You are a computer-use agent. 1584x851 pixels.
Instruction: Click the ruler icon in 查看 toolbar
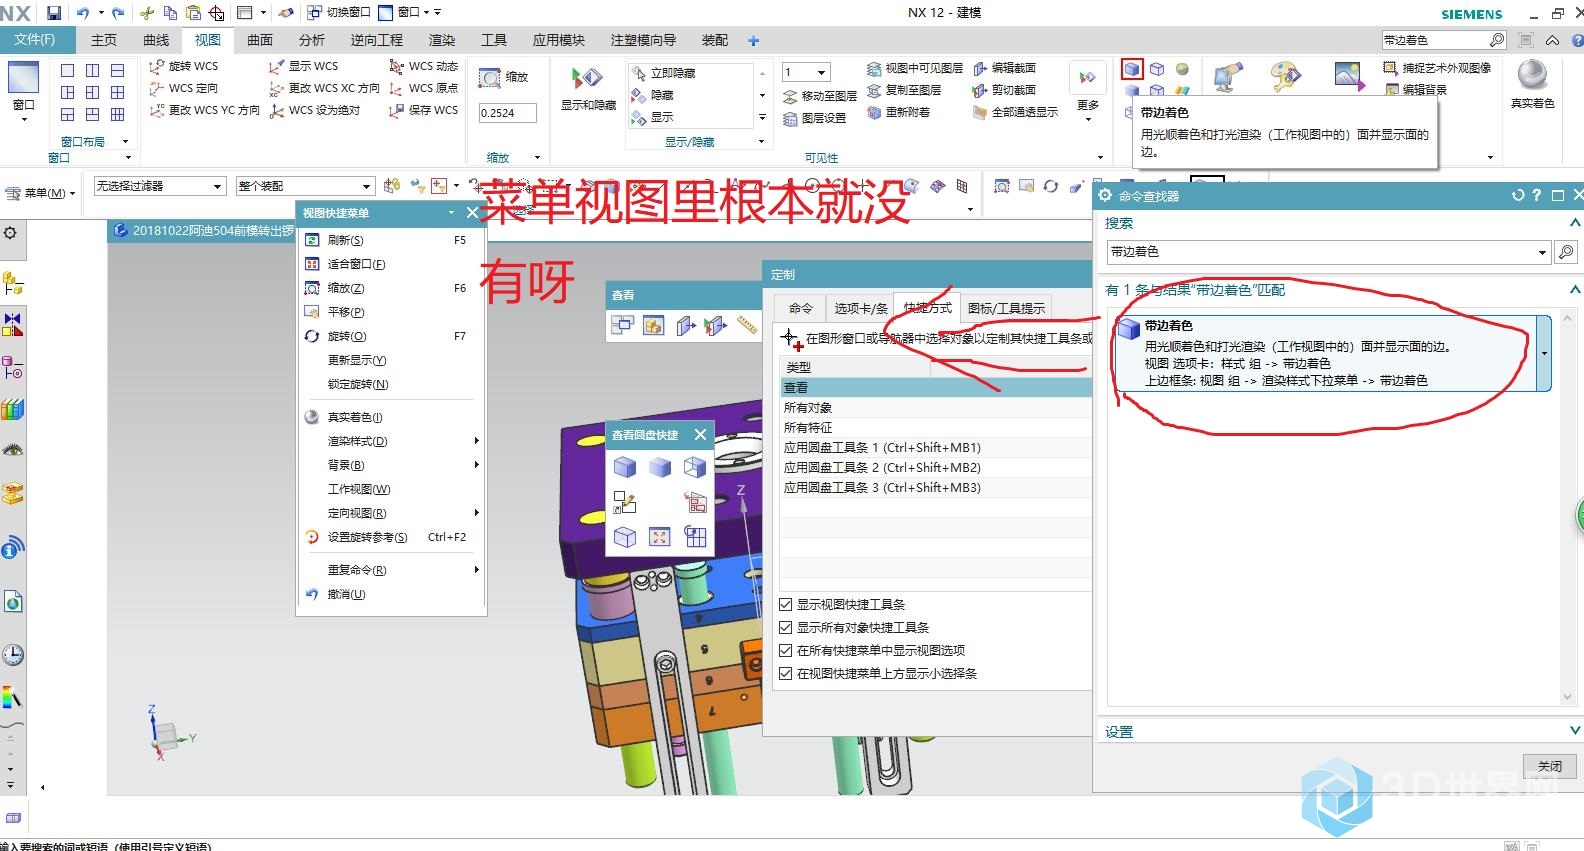tap(747, 325)
